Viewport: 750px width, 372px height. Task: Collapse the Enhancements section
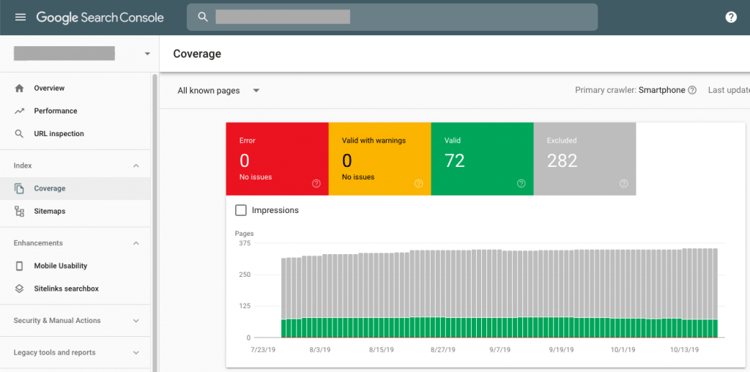[136, 243]
